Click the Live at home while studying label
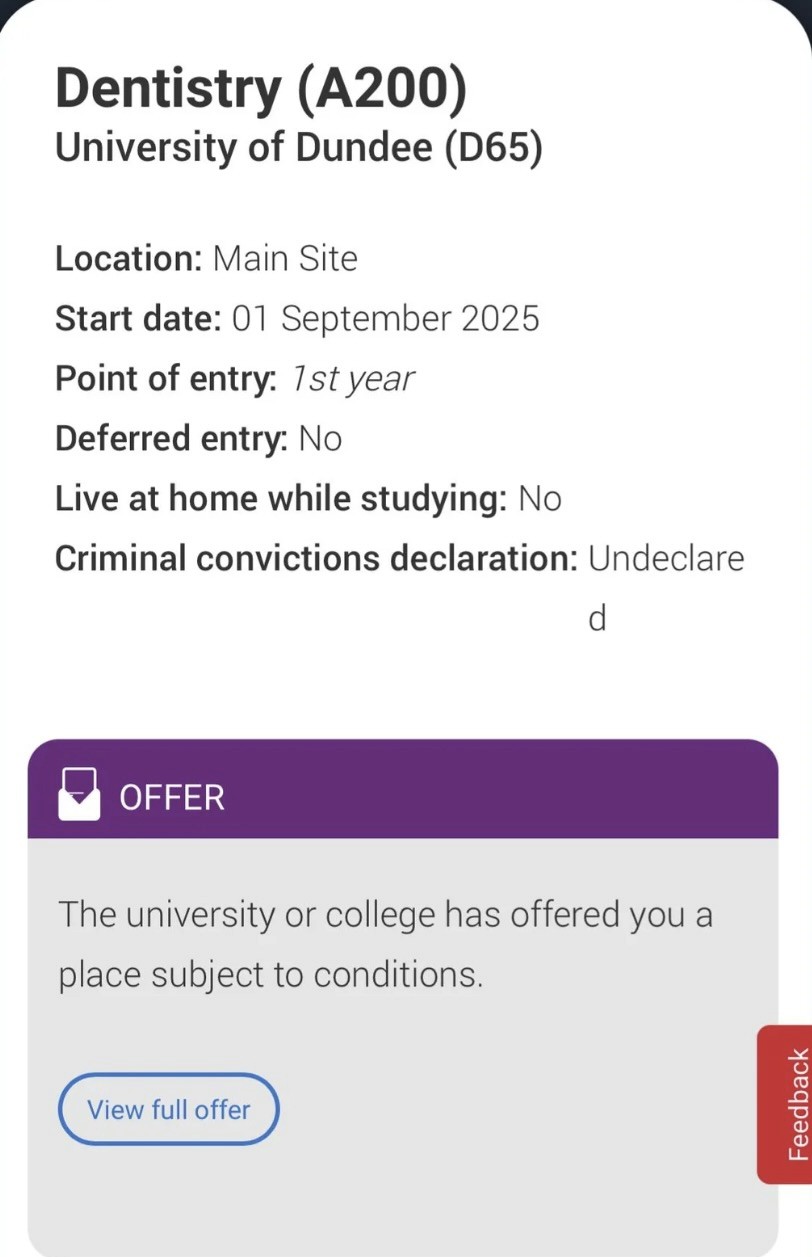 coord(280,499)
